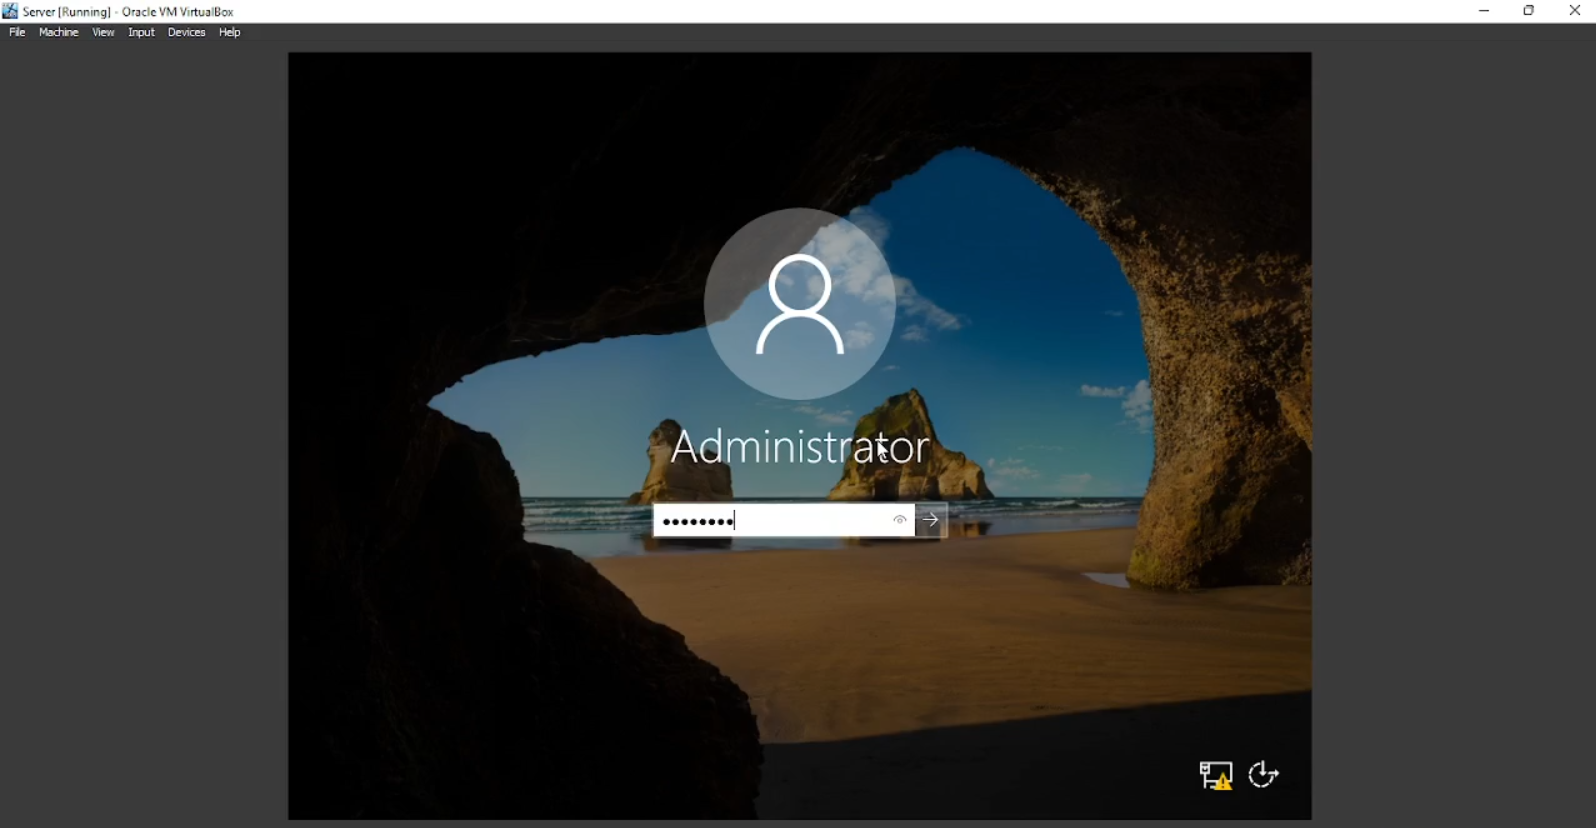Restore down the VirtualBox window

1529,11
